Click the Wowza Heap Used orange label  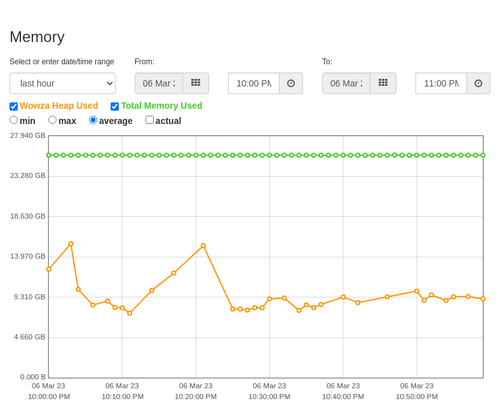pyautogui.click(x=59, y=106)
